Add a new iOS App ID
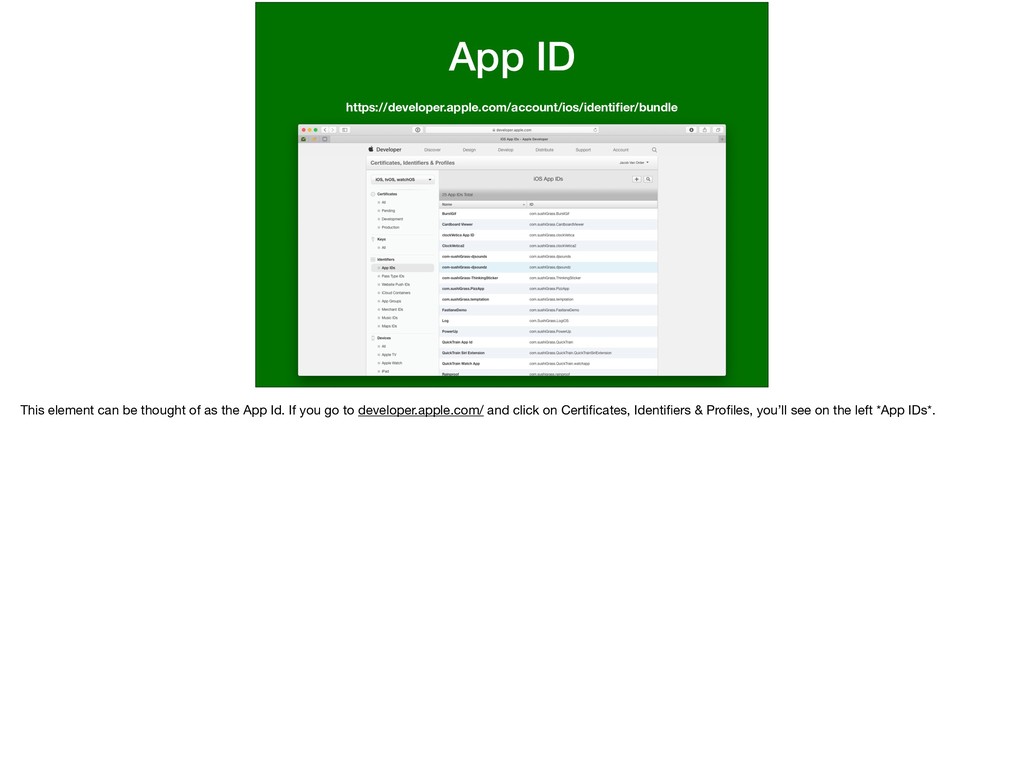 tap(636, 179)
